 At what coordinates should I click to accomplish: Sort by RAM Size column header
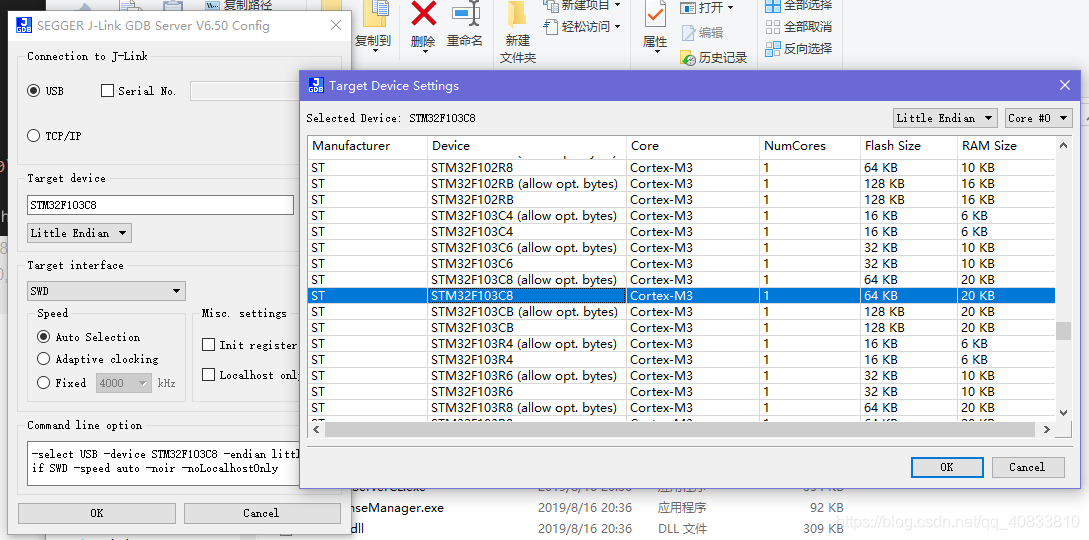[x=1006, y=146]
